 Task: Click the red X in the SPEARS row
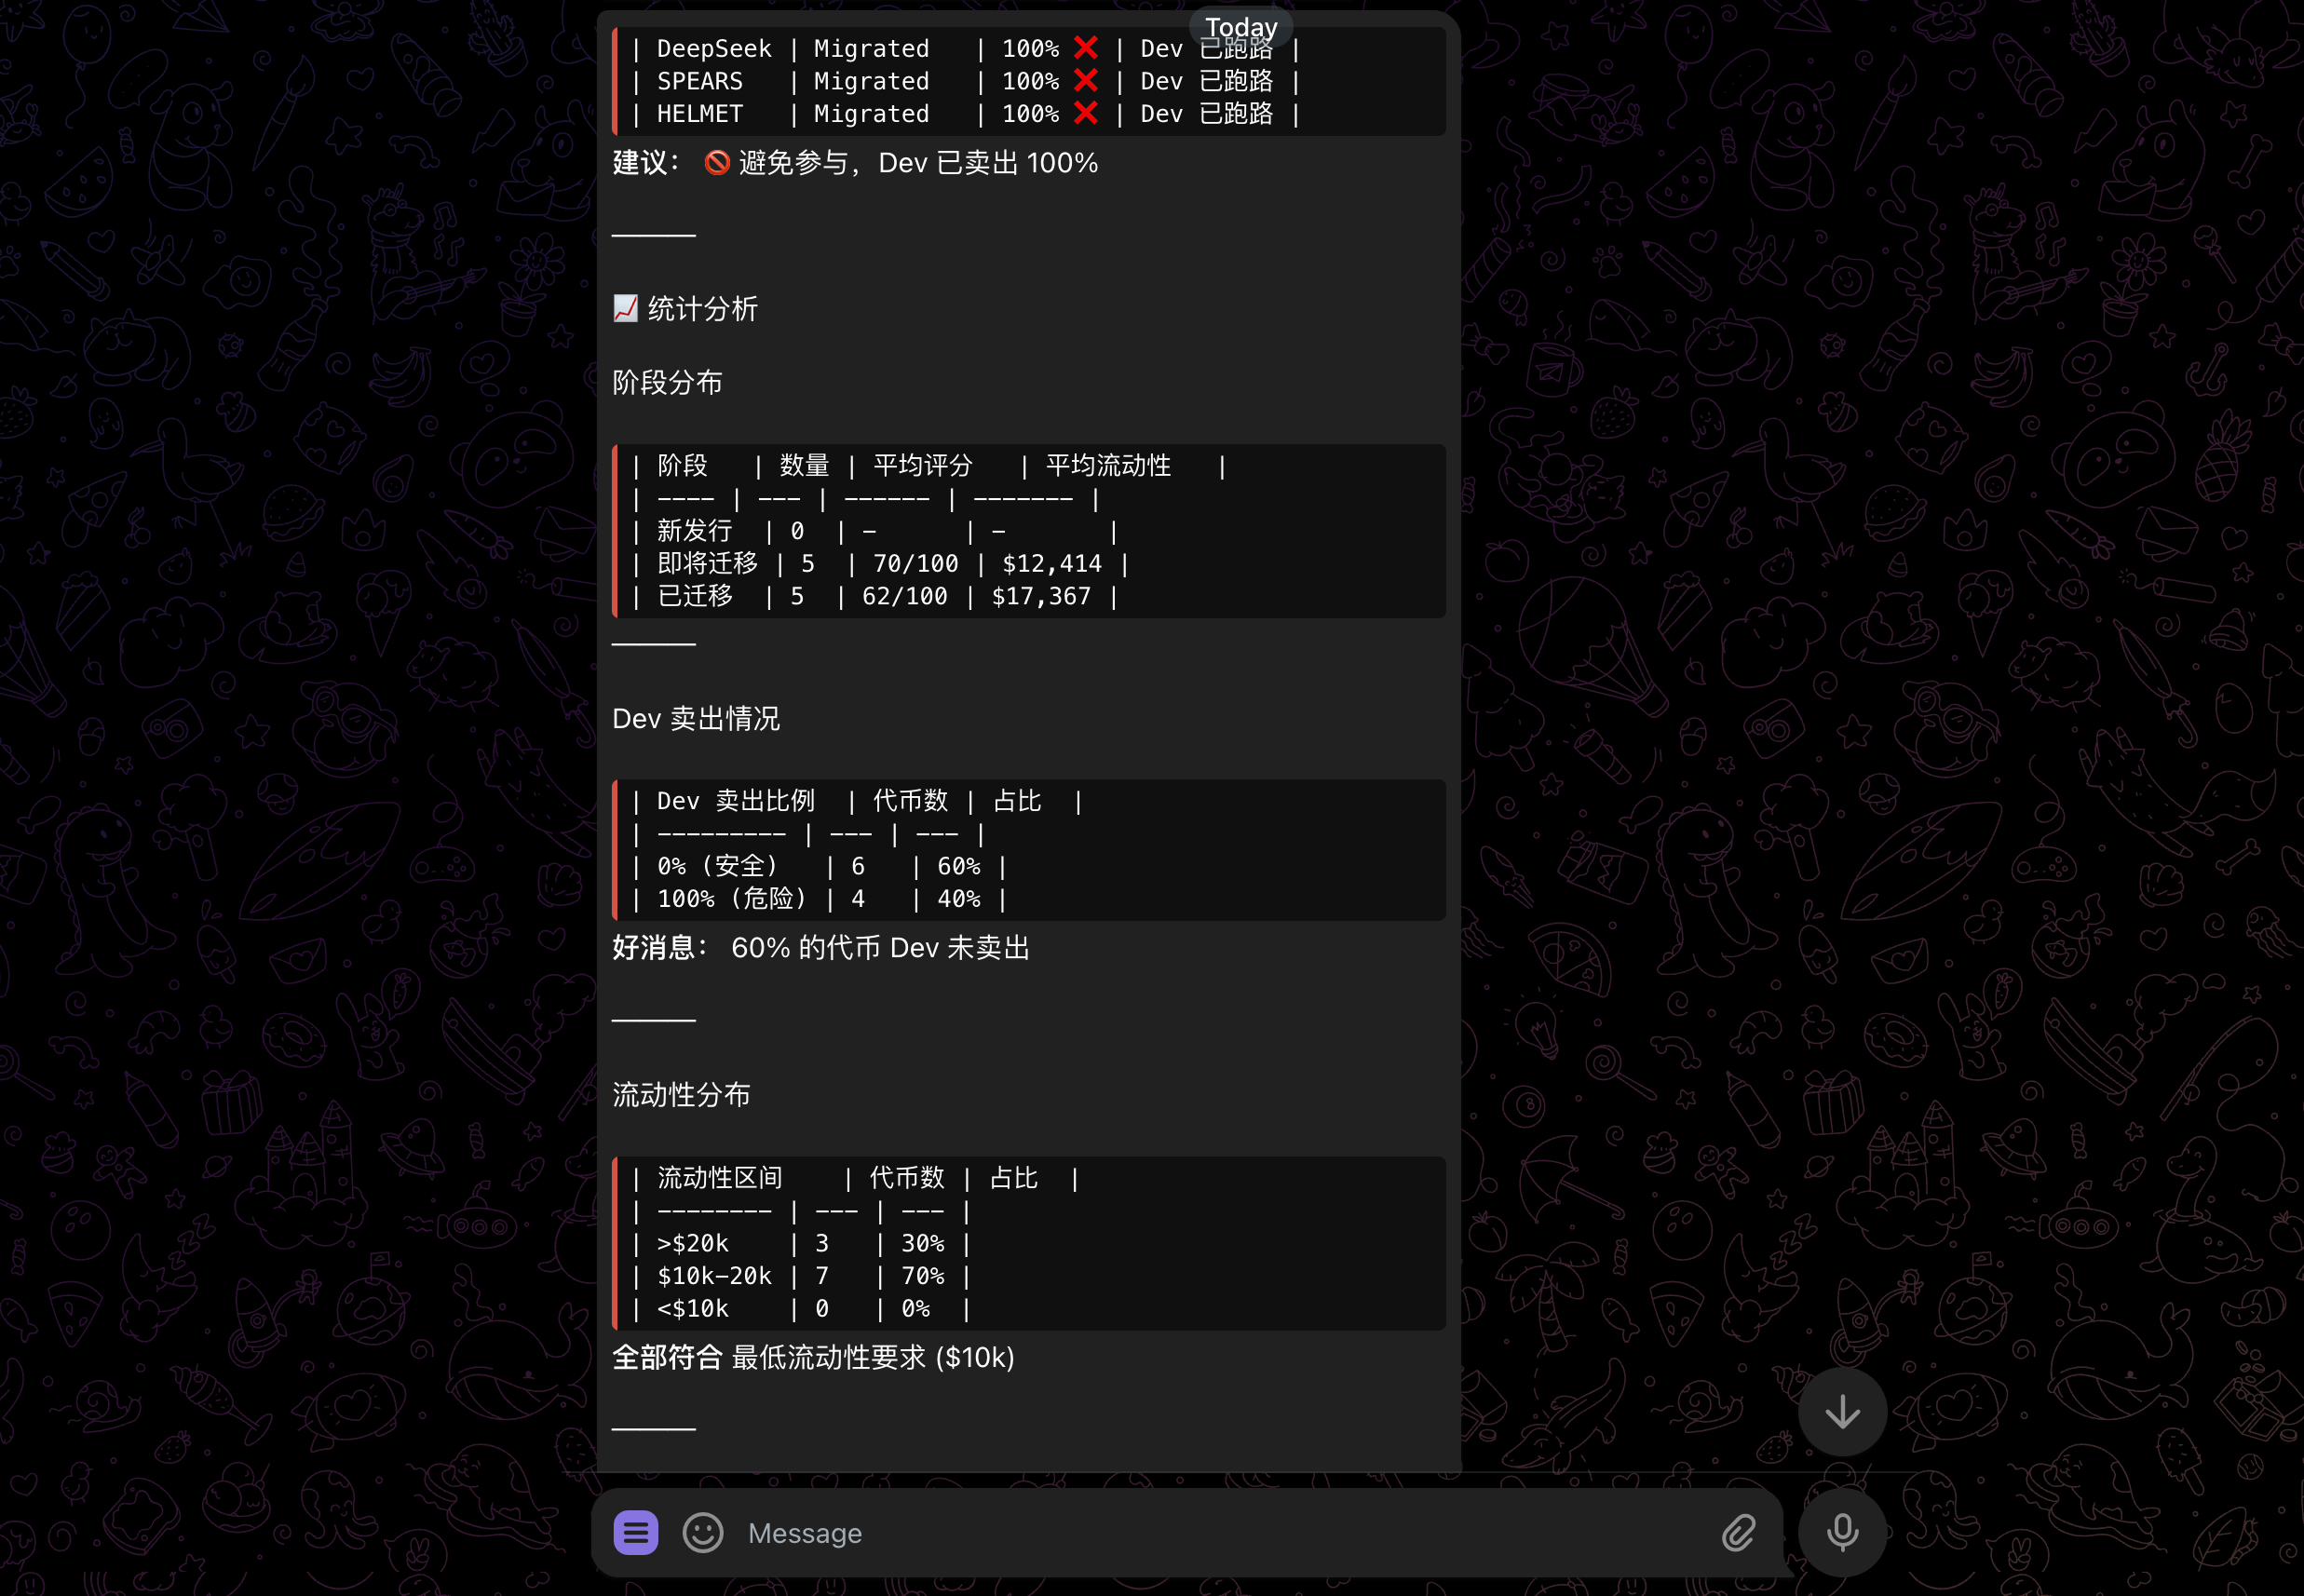click(1085, 81)
